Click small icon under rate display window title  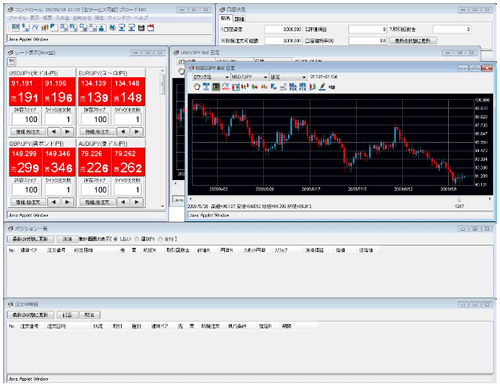click(12, 61)
